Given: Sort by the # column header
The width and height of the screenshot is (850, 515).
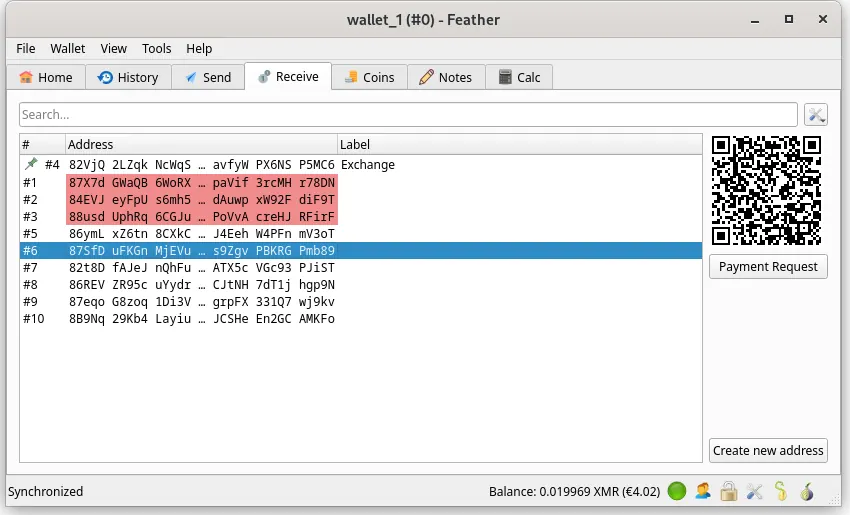Looking at the screenshot, I should pos(42,145).
